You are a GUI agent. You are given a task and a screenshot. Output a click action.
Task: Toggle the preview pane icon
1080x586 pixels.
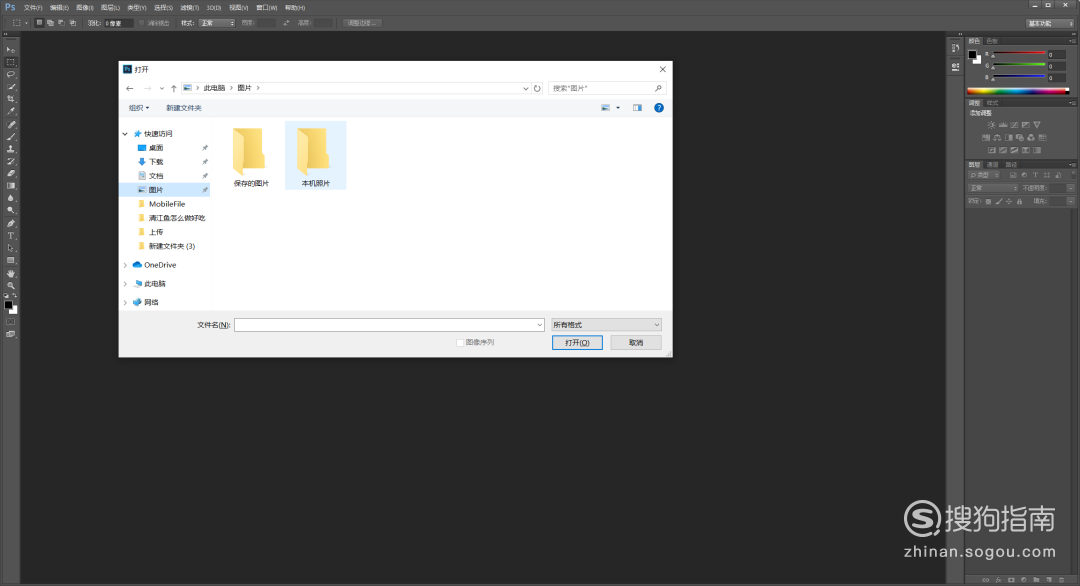[x=637, y=107]
